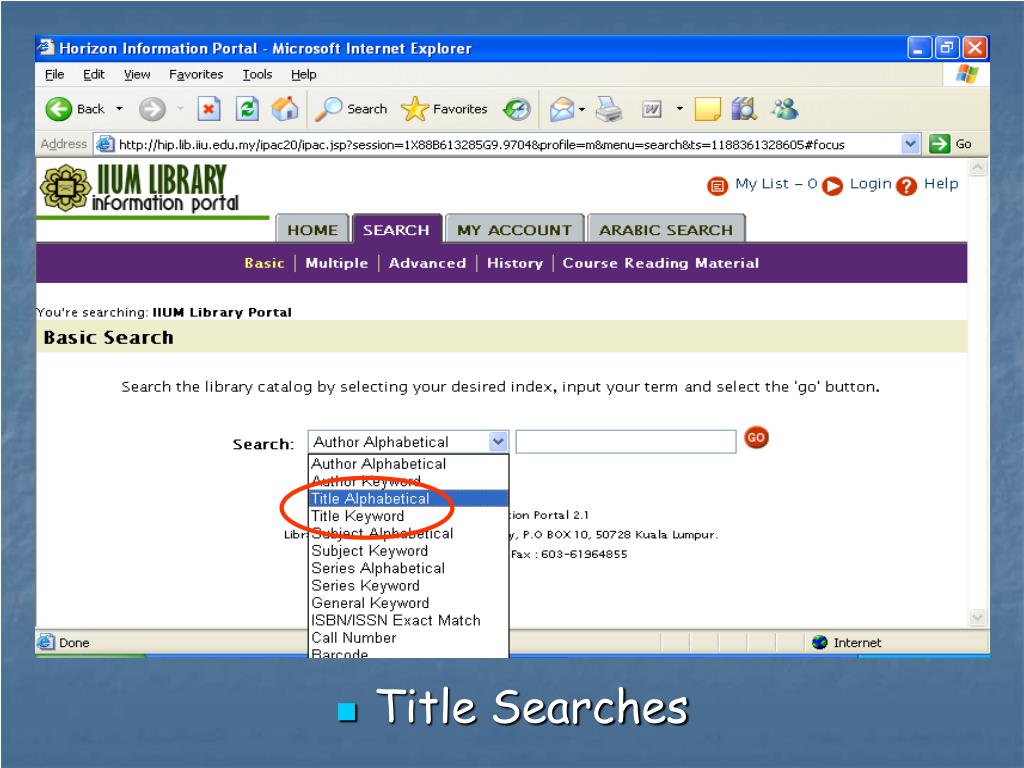Open the Edit menu
1024x768 pixels.
[x=93, y=74]
